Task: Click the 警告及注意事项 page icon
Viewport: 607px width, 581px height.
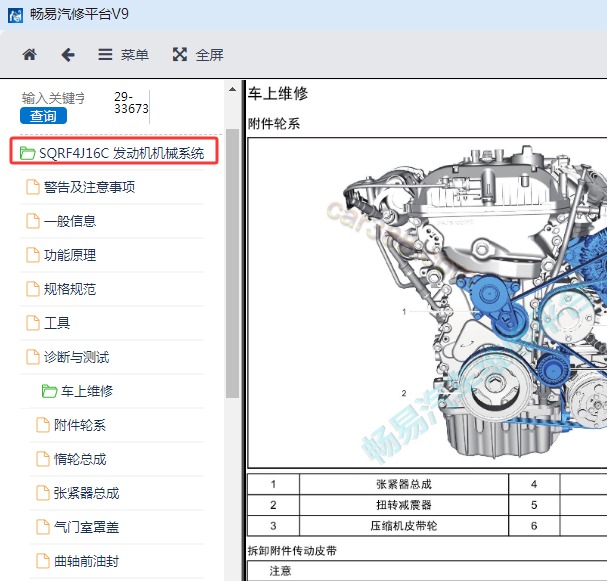Action: 33,187
